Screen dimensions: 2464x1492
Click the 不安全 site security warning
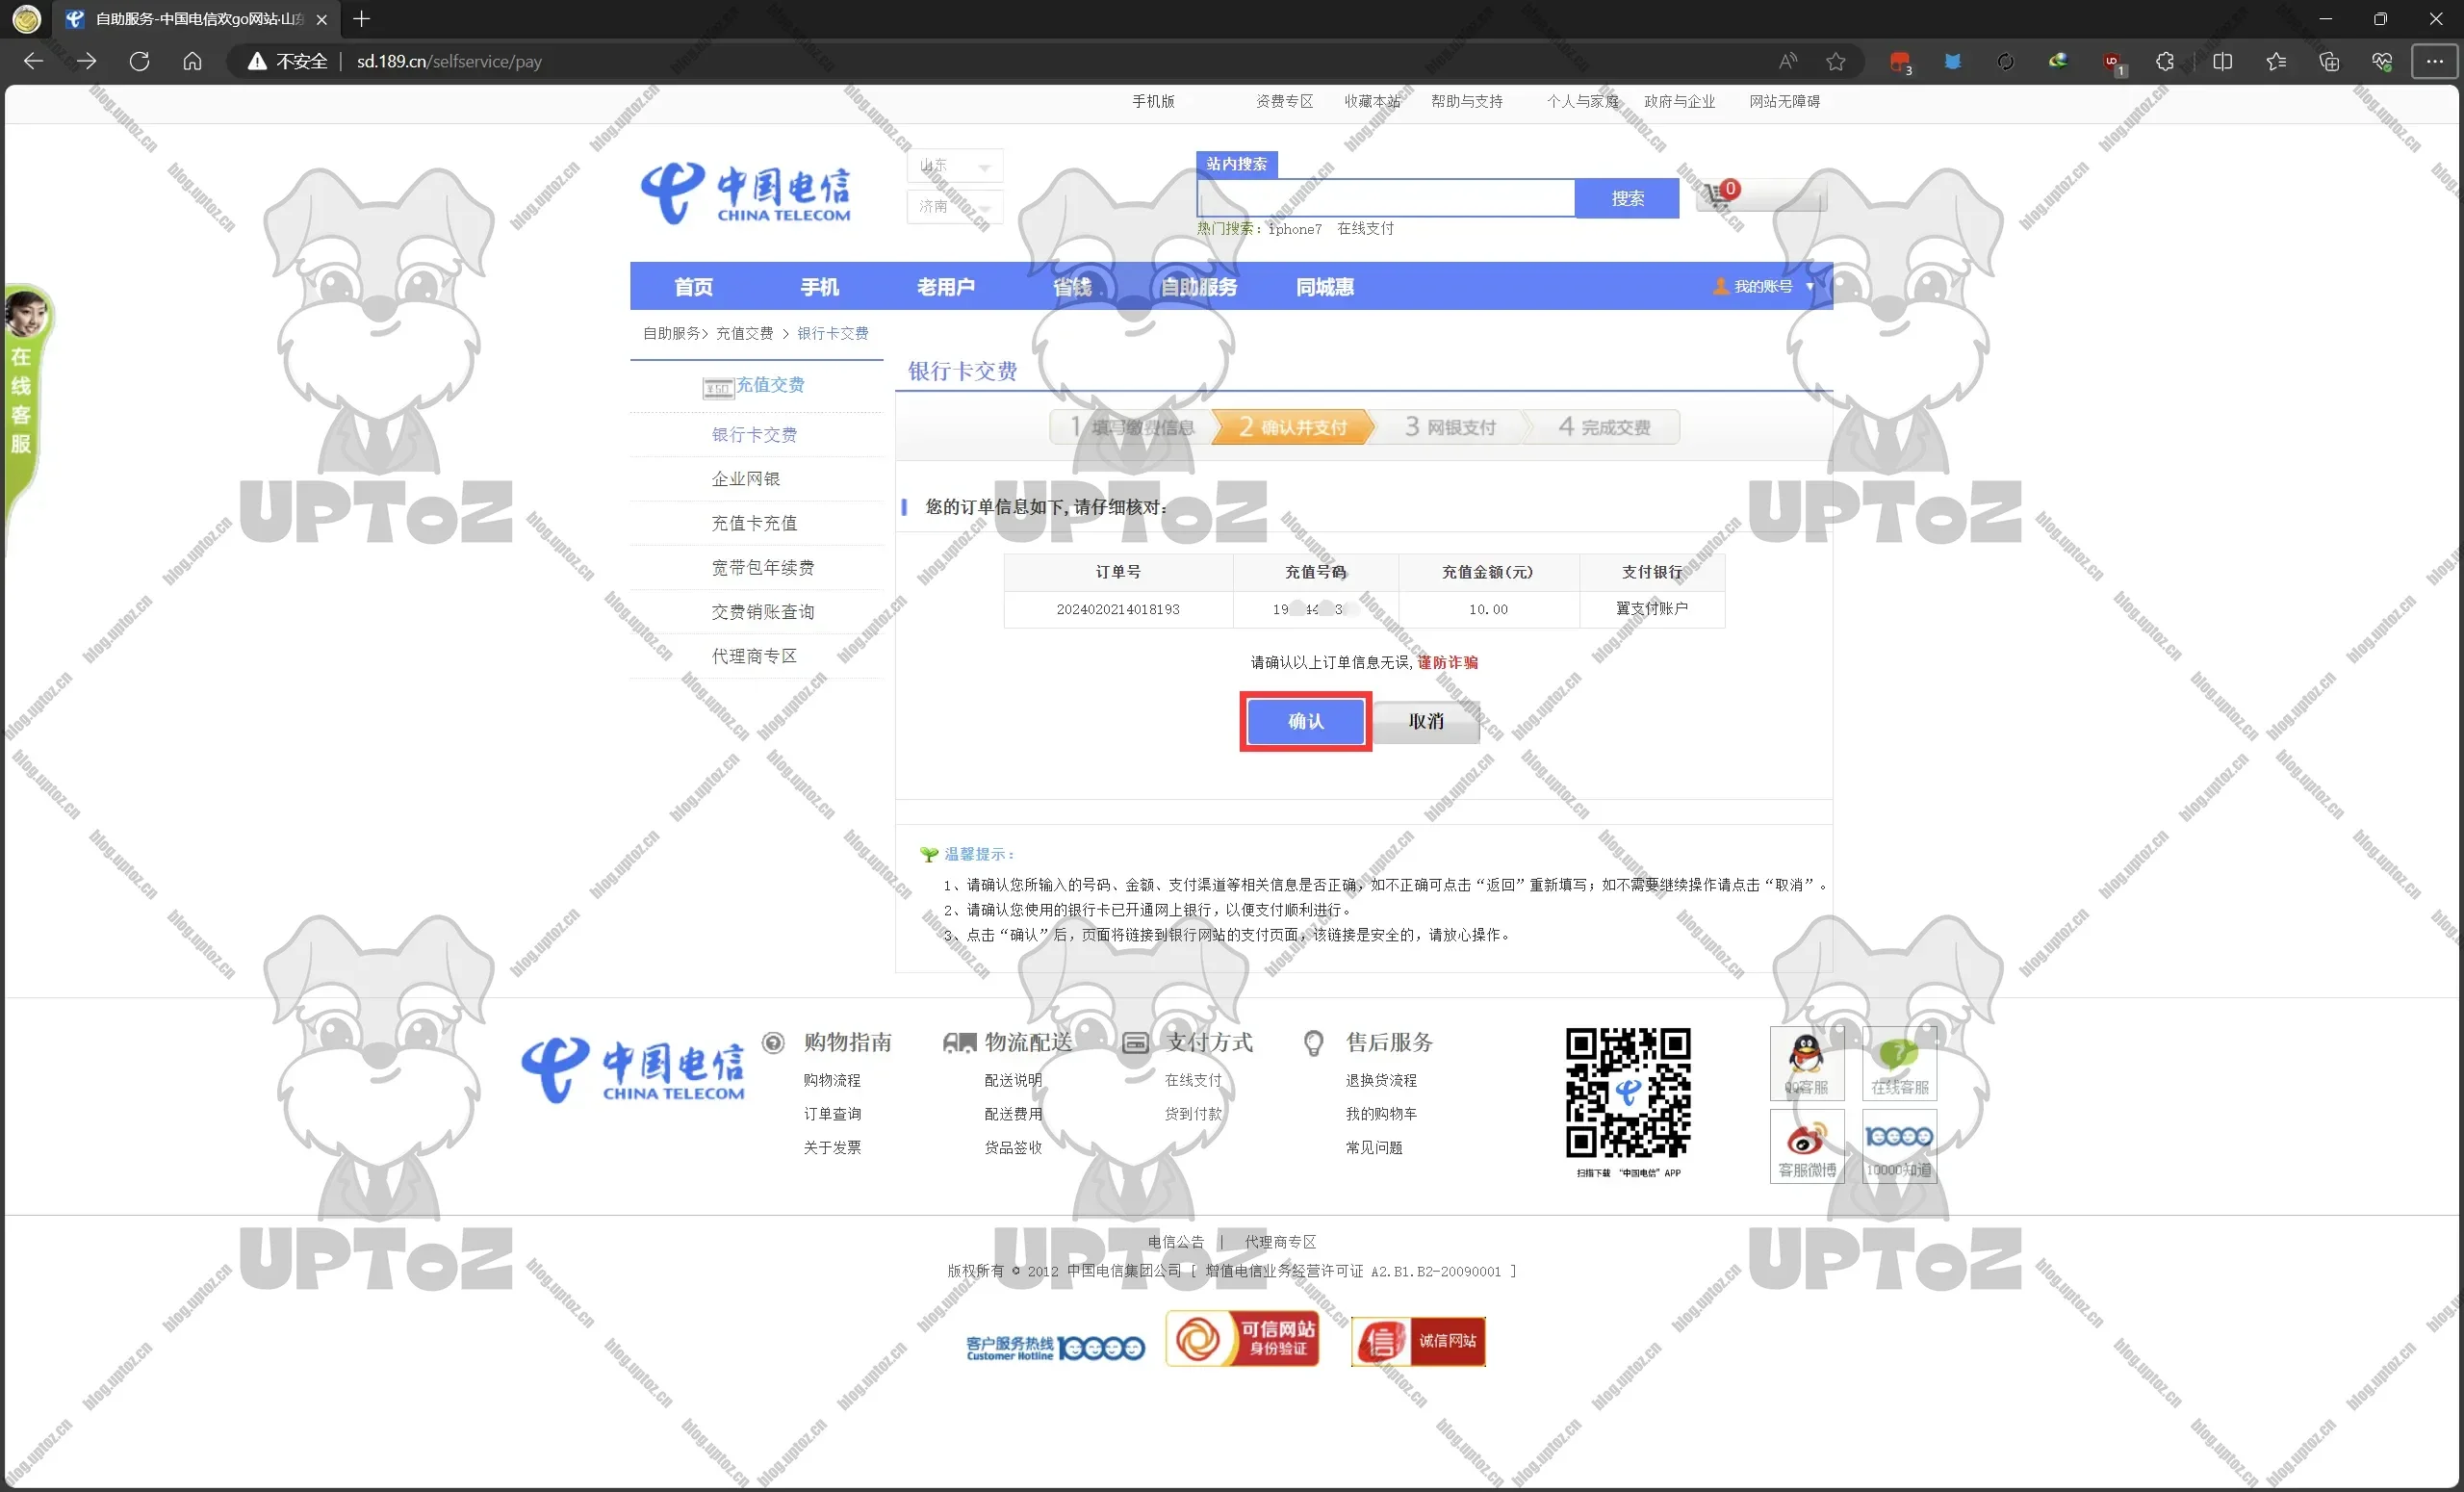point(287,61)
